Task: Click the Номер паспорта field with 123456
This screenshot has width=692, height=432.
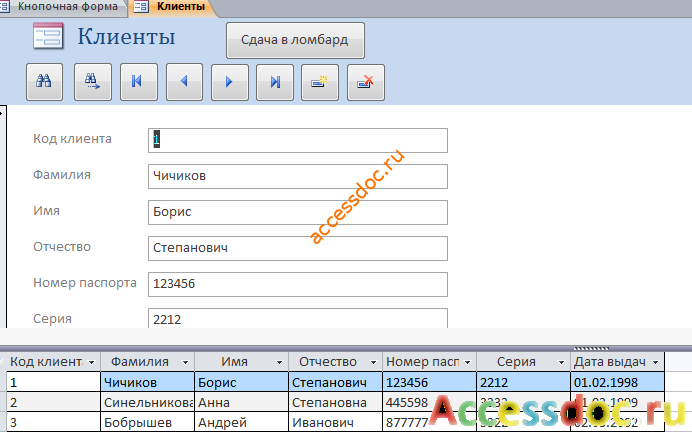Action: pos(298,284)
